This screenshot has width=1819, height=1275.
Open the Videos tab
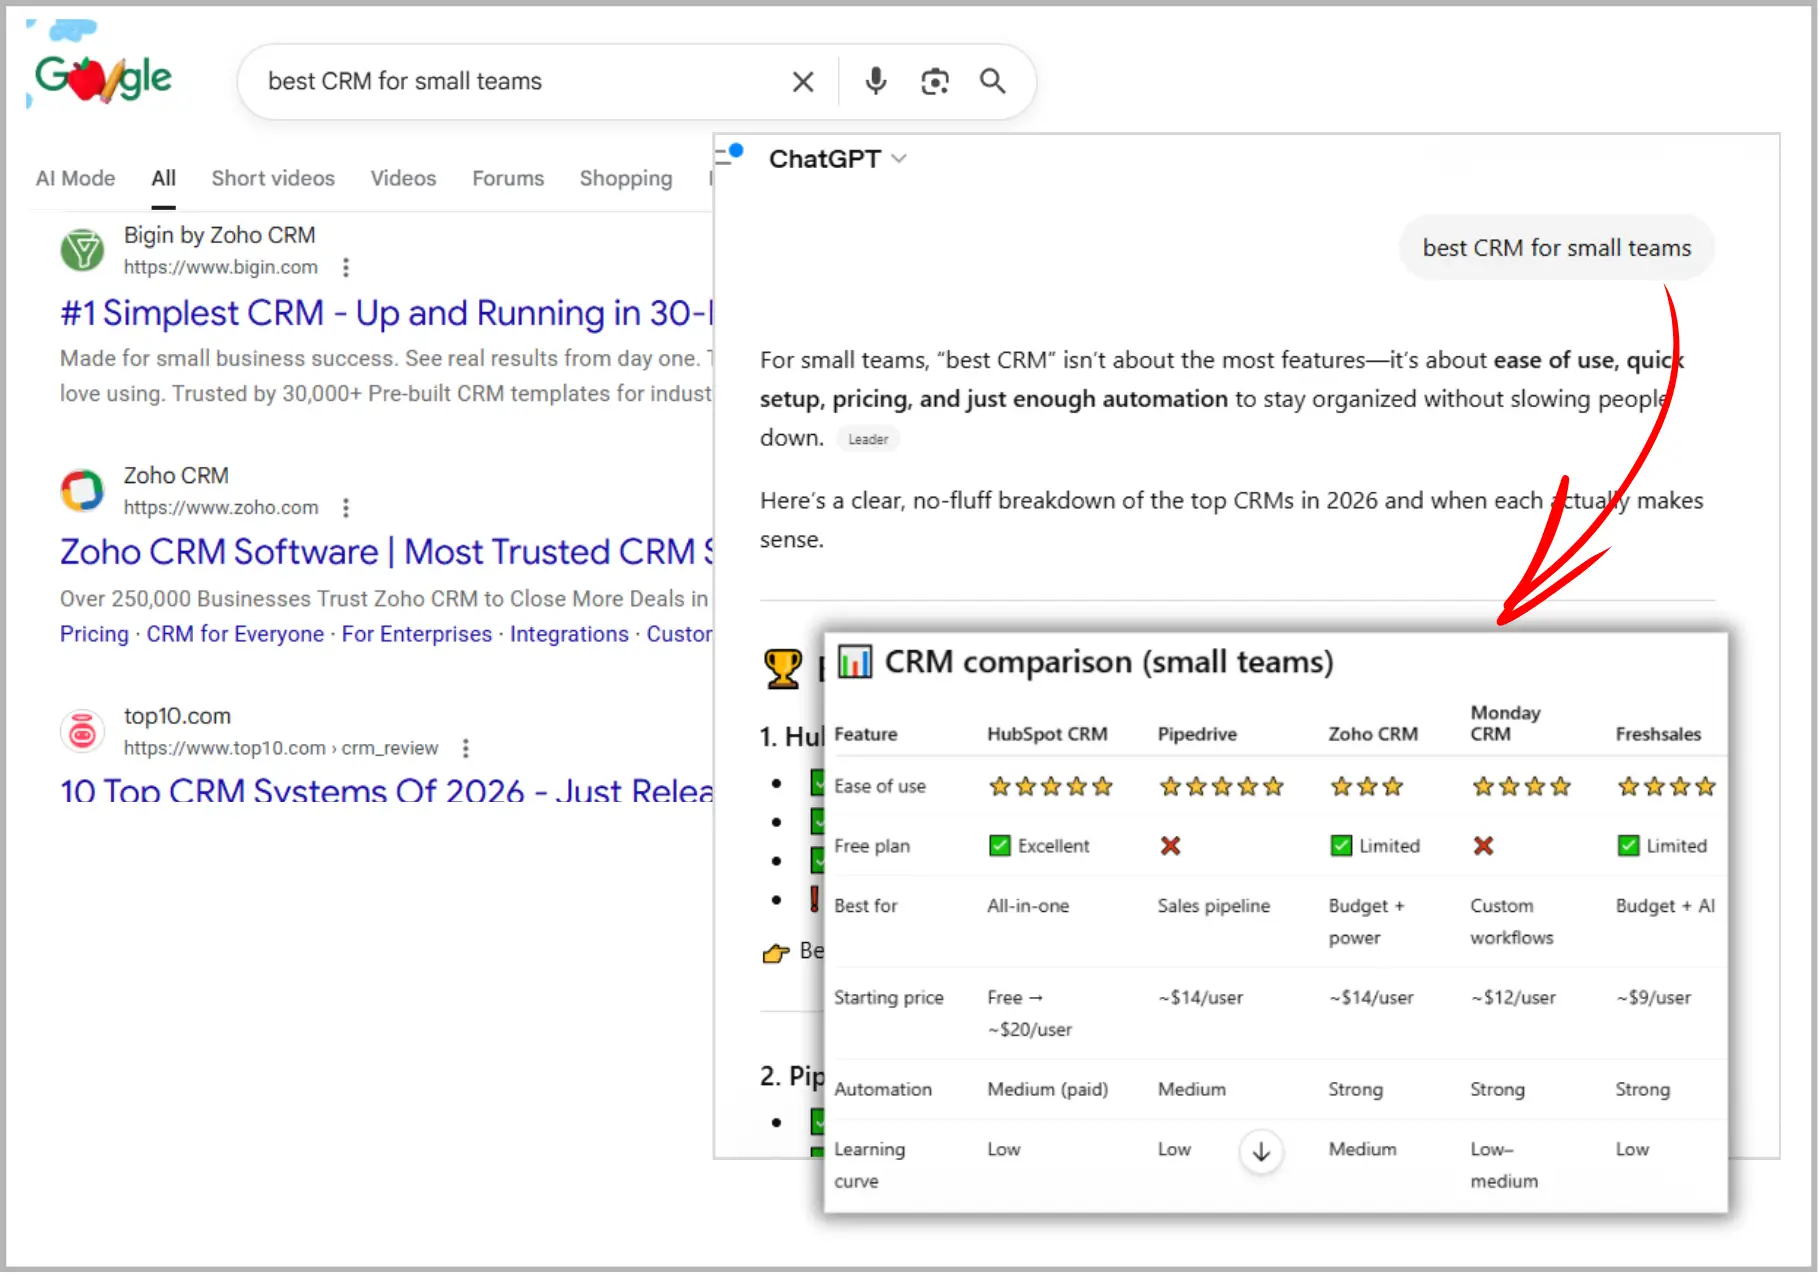(x=404, y=178)
